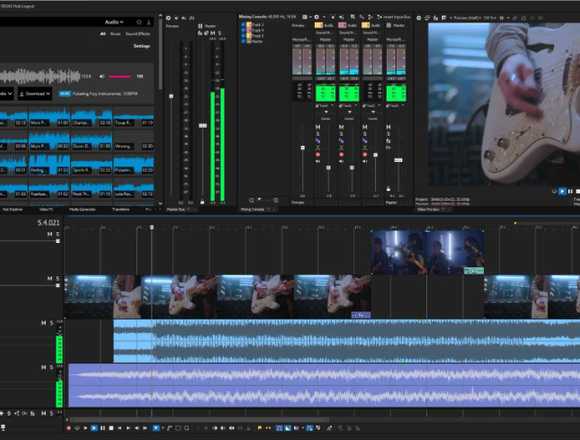Click Settings link in the audio browser
Screen dimensions: 580x440
pos(141,46)
